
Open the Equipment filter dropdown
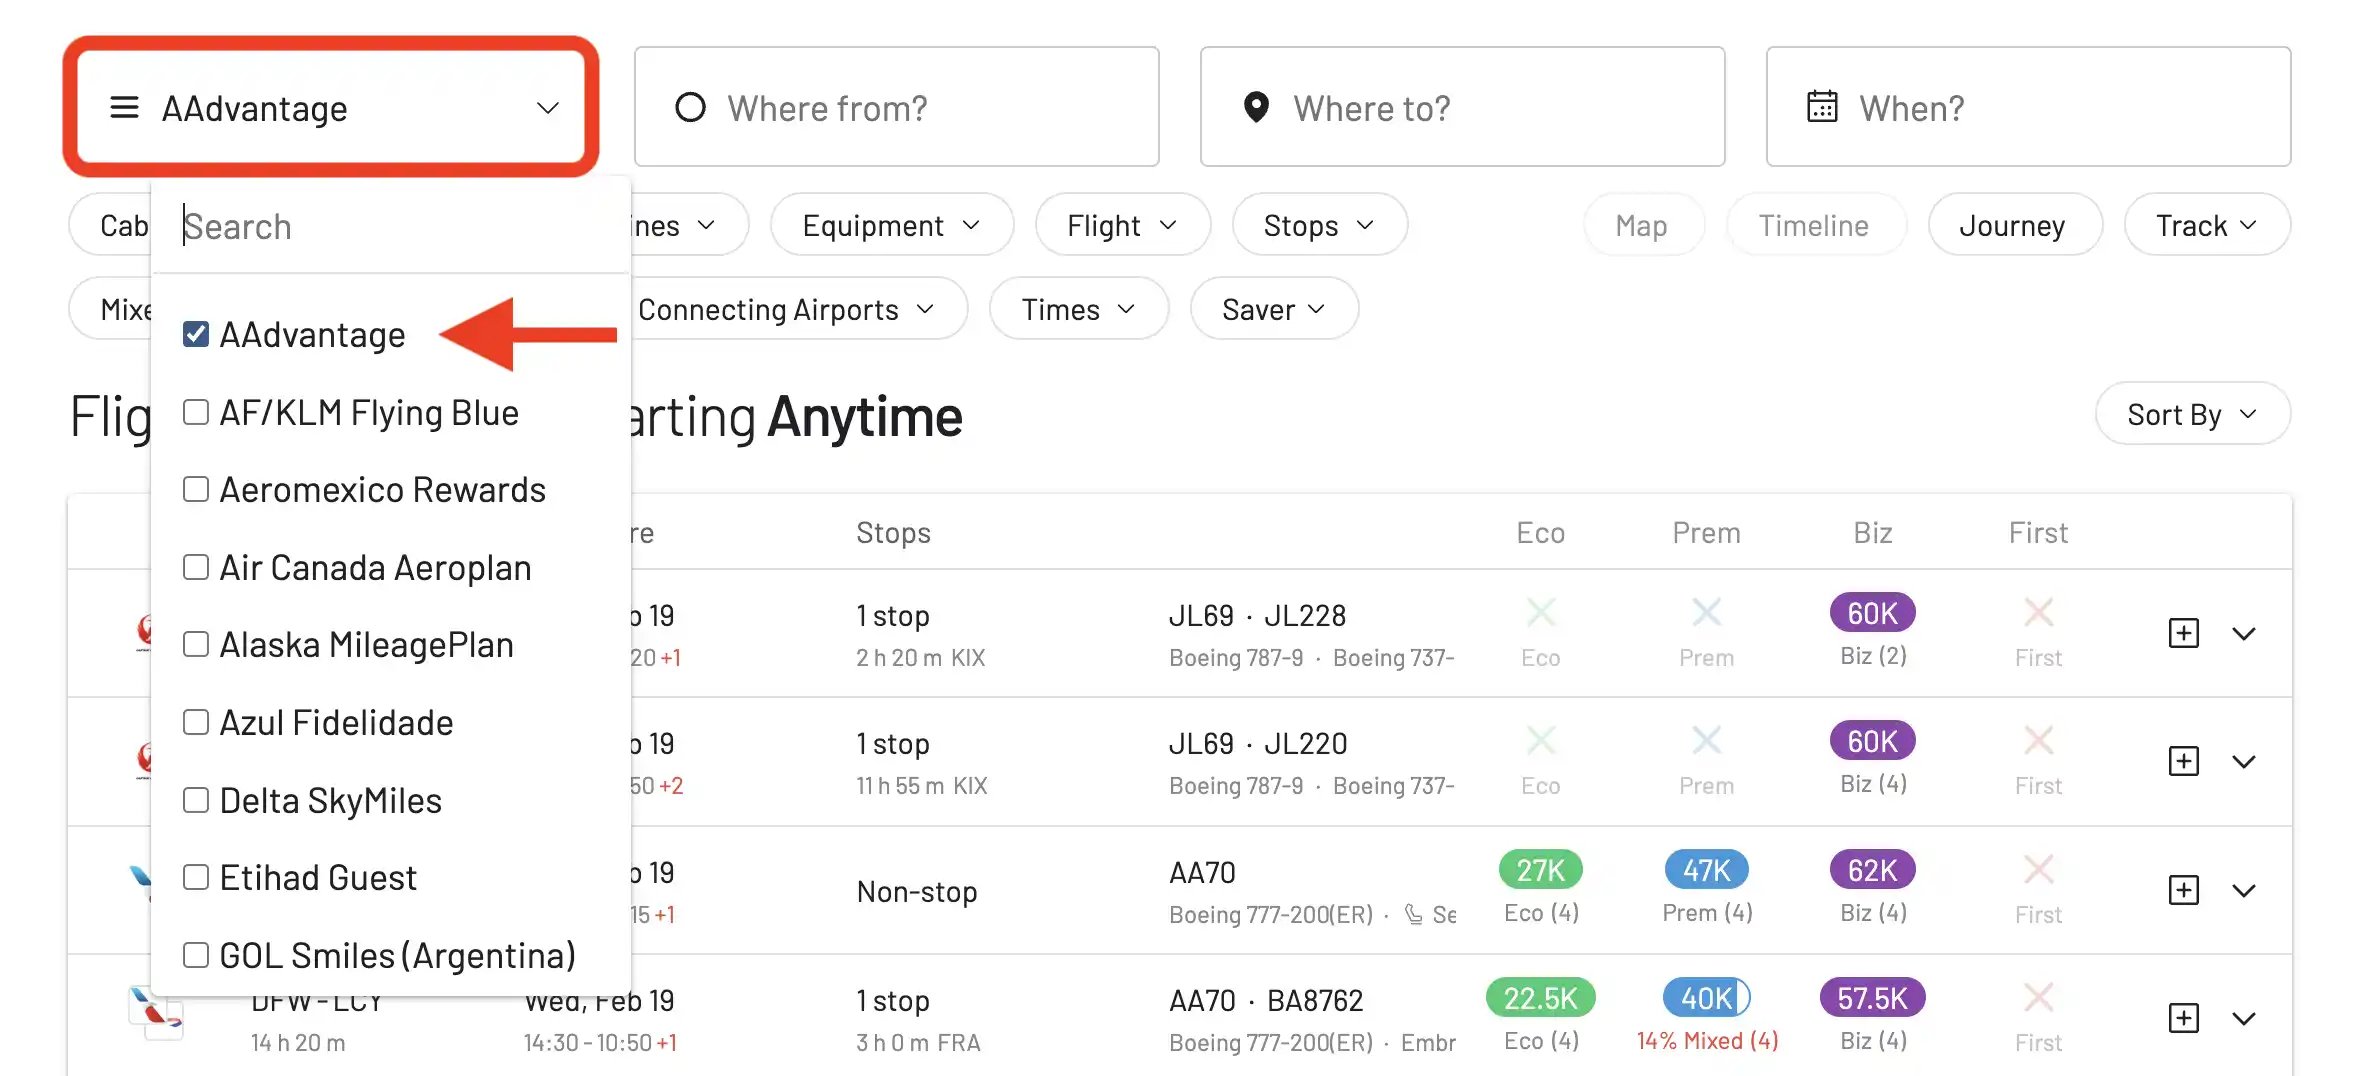click(891, 225)
